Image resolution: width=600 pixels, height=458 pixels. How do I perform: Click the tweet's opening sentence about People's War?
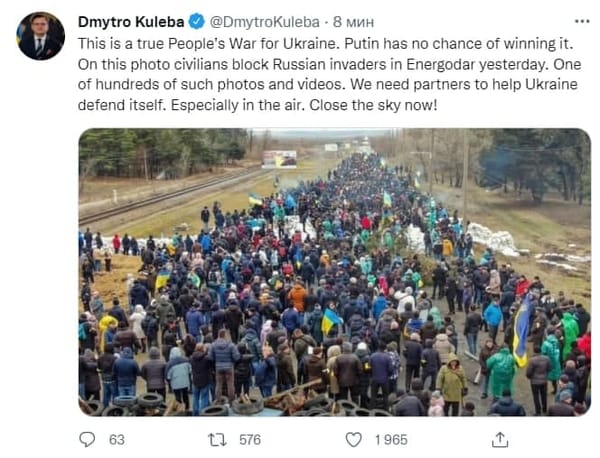(209, 43)
